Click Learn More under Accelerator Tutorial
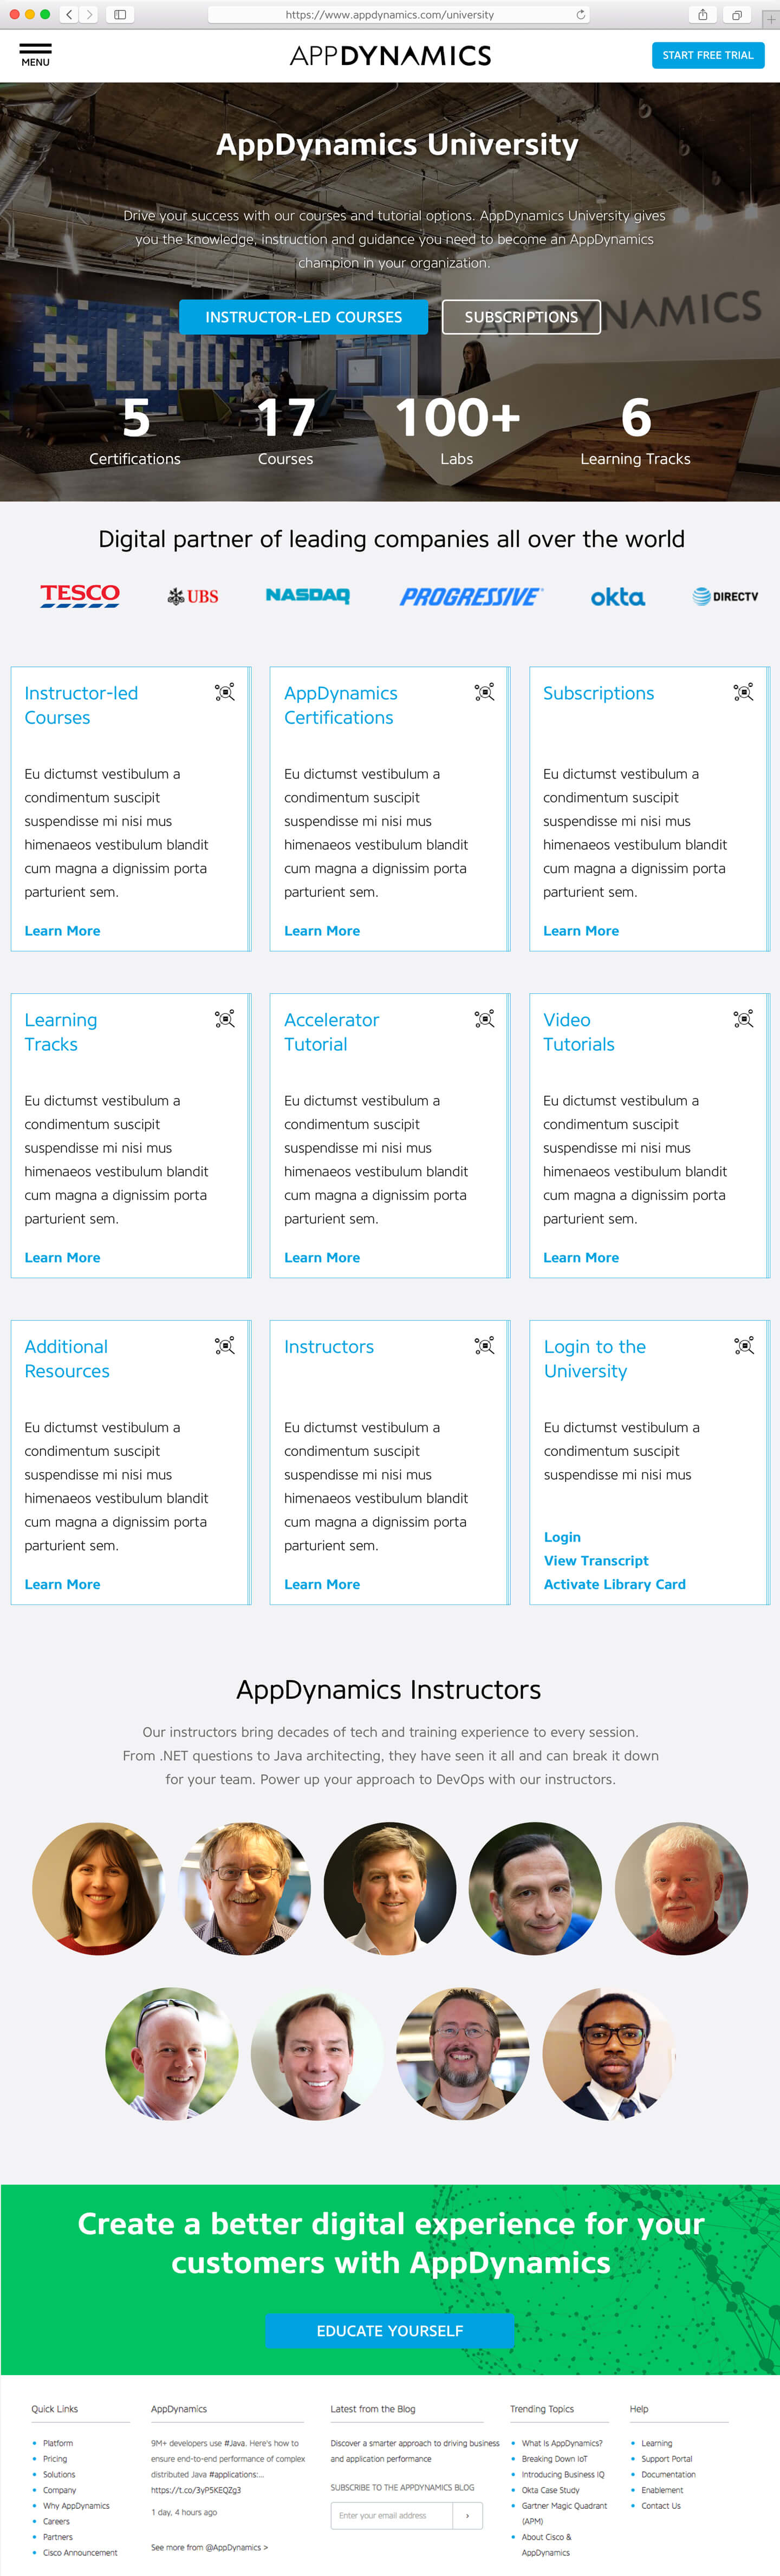 click(x=322, y=1258)
